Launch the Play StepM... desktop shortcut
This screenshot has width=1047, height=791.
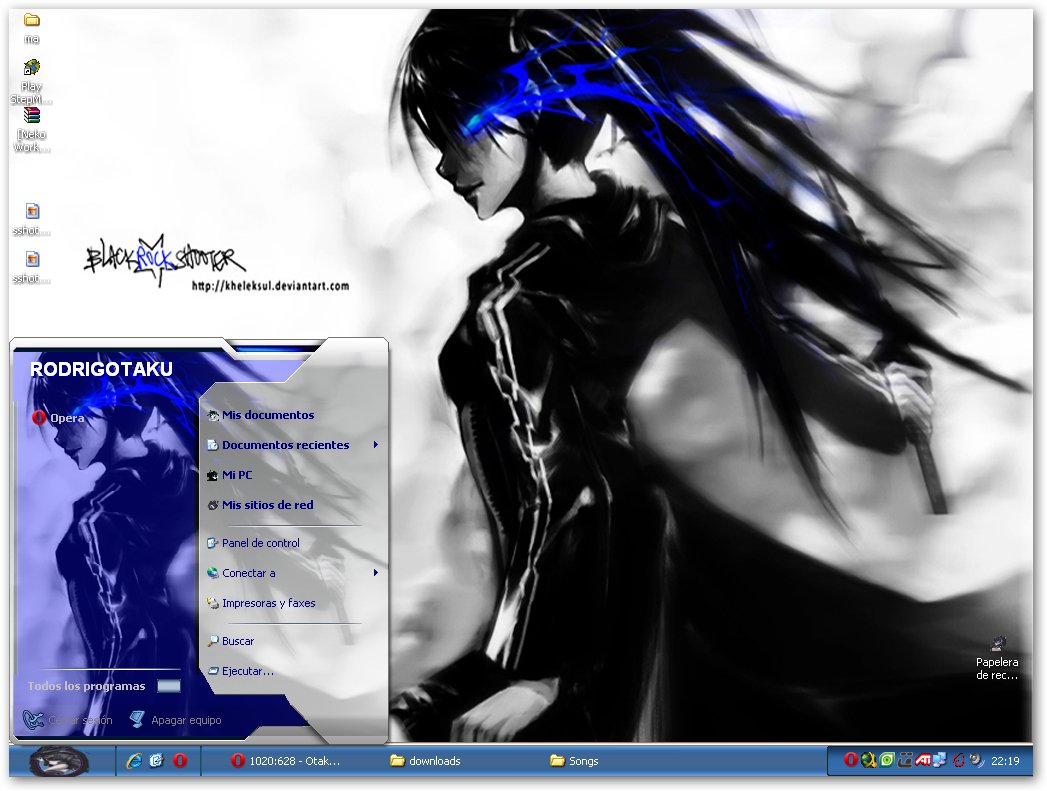[x=31, y=81]
